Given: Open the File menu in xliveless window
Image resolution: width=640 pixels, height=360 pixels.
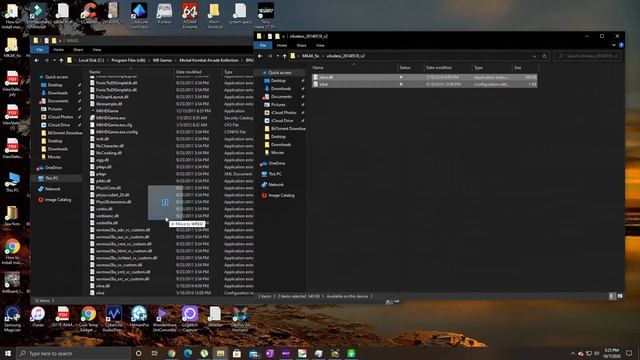Looking at the screenshot, I should click(263, 45).
